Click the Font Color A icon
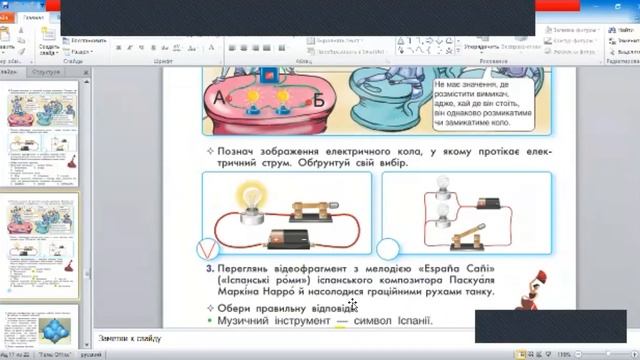Image resolution: width=640 pixels, height=360 pixels. 211,48
